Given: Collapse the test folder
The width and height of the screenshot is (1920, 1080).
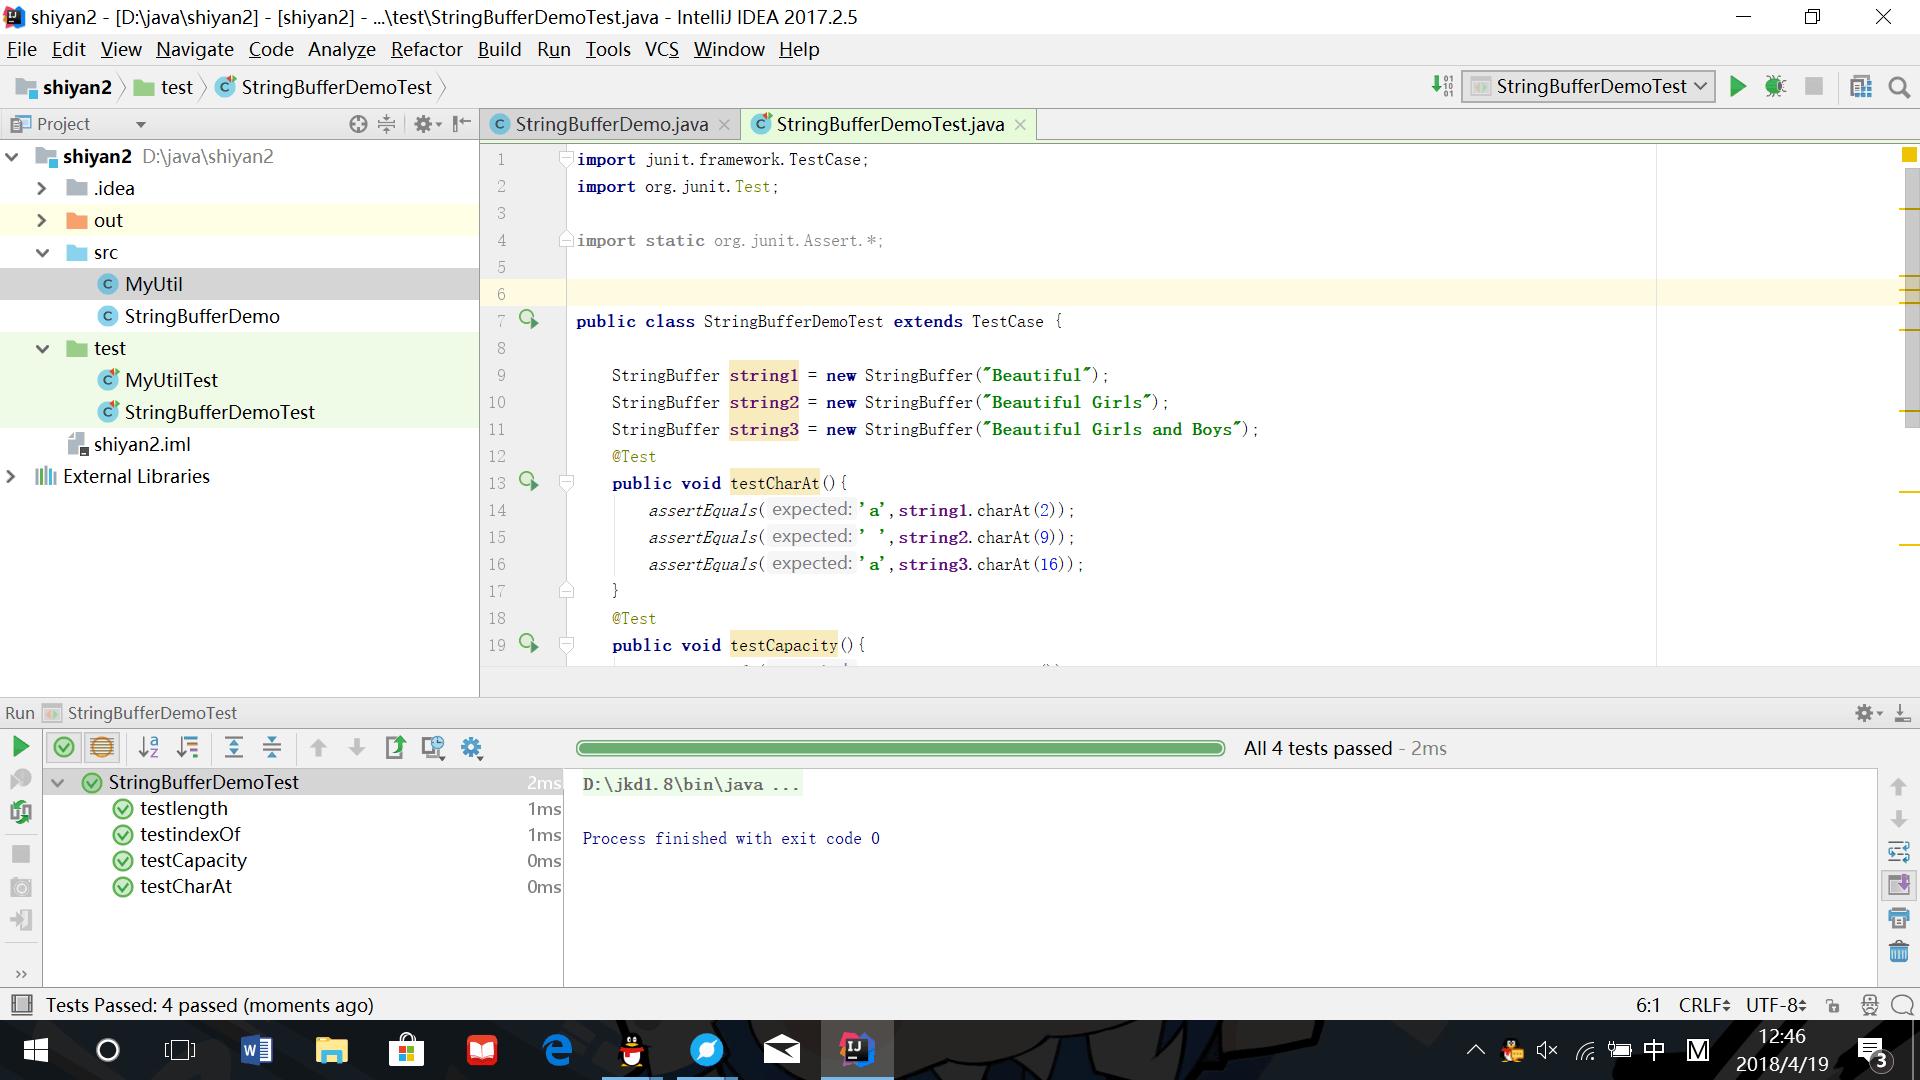Looking at the screenshot, I should (42, 349).
